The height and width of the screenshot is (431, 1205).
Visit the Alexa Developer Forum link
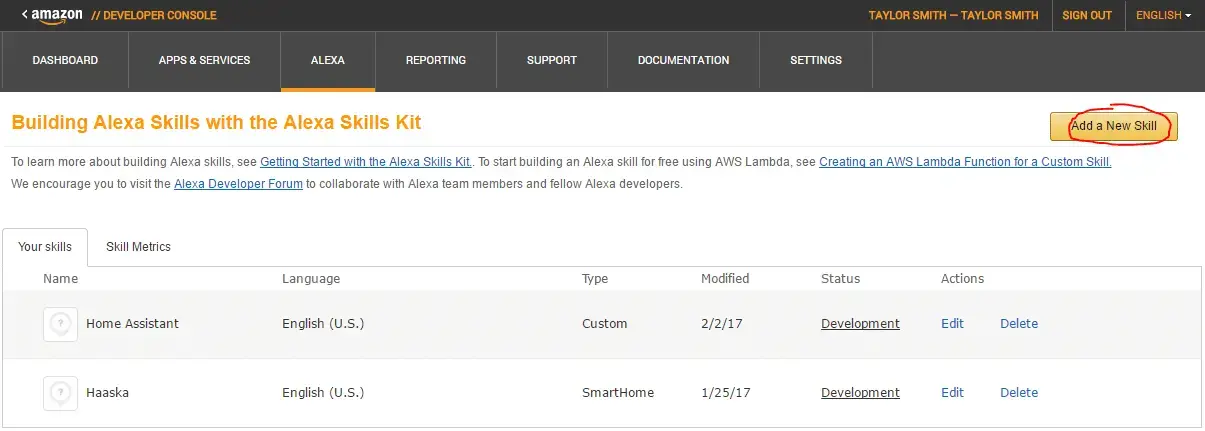pos(238,184)
